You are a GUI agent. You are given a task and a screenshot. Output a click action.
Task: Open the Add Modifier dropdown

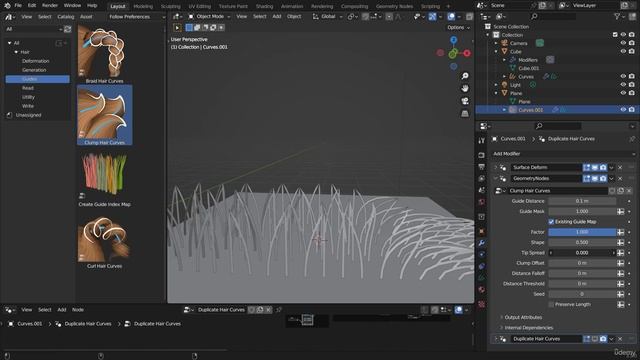point(563,154)
